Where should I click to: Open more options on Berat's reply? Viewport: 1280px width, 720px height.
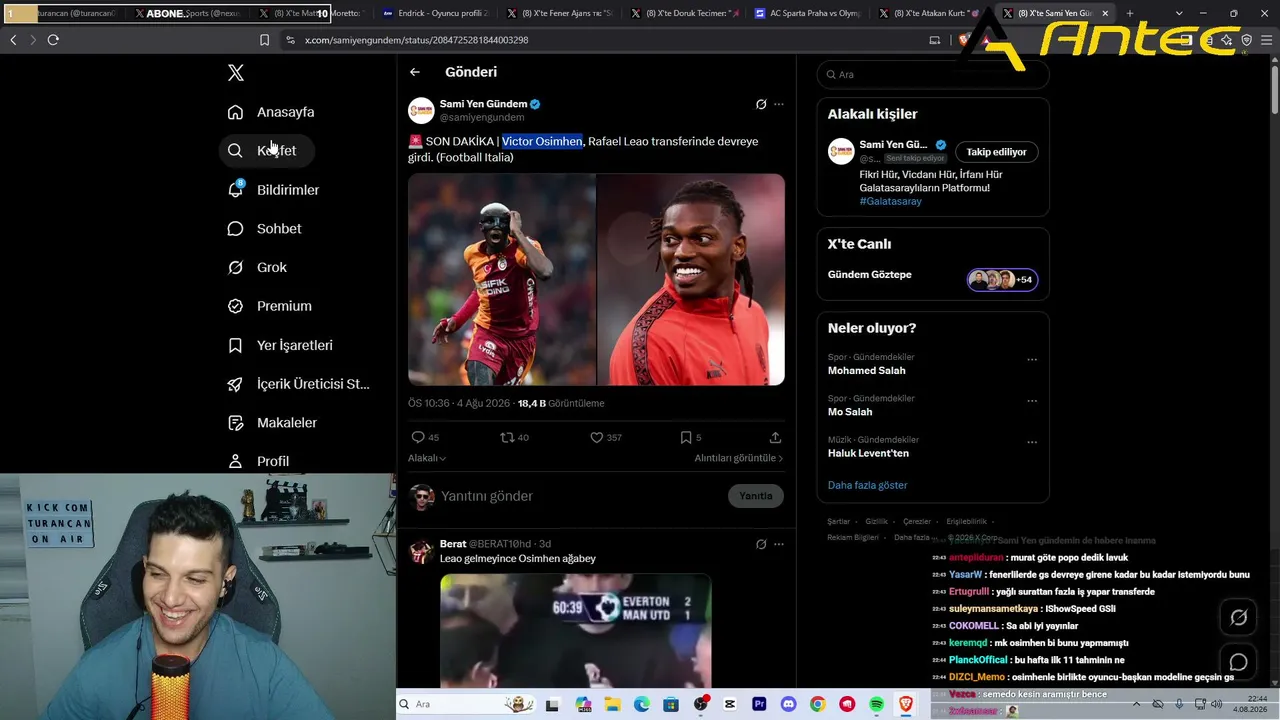[779, 544]
